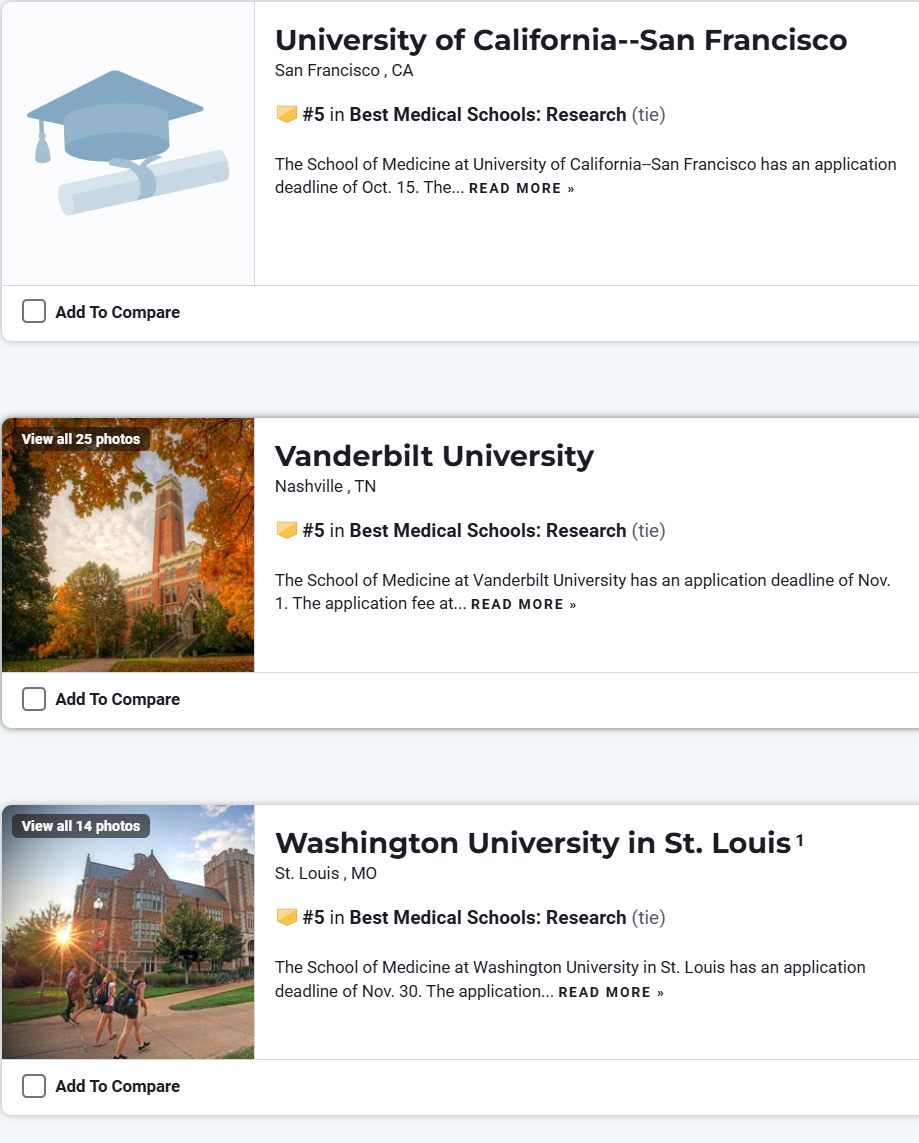Click ranking badge icon for UC San Francisco
Screen dimensions: 919x1143
287,115
